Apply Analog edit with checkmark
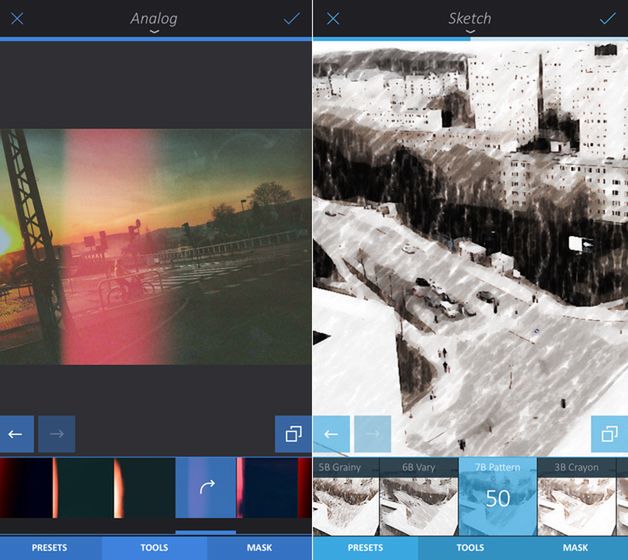Viewport: 628px width, 560px height. [292, 18]
